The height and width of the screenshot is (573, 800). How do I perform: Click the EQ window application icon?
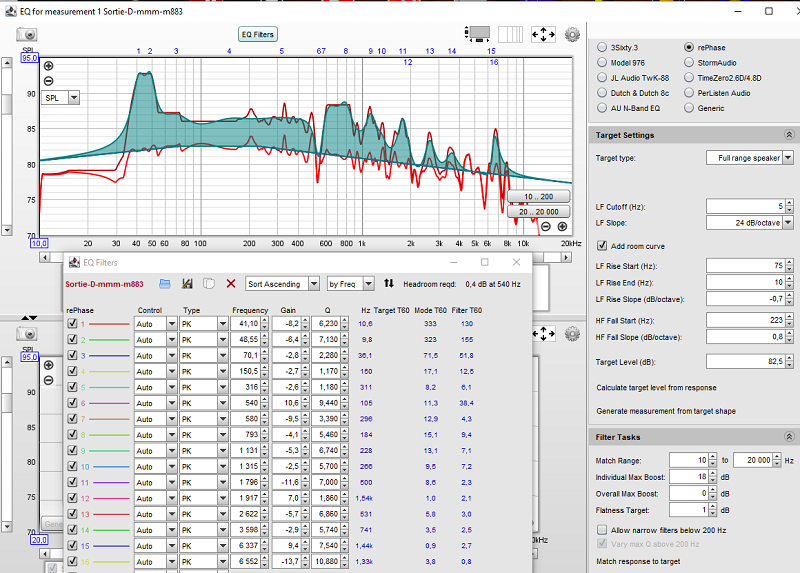point(10,11)
